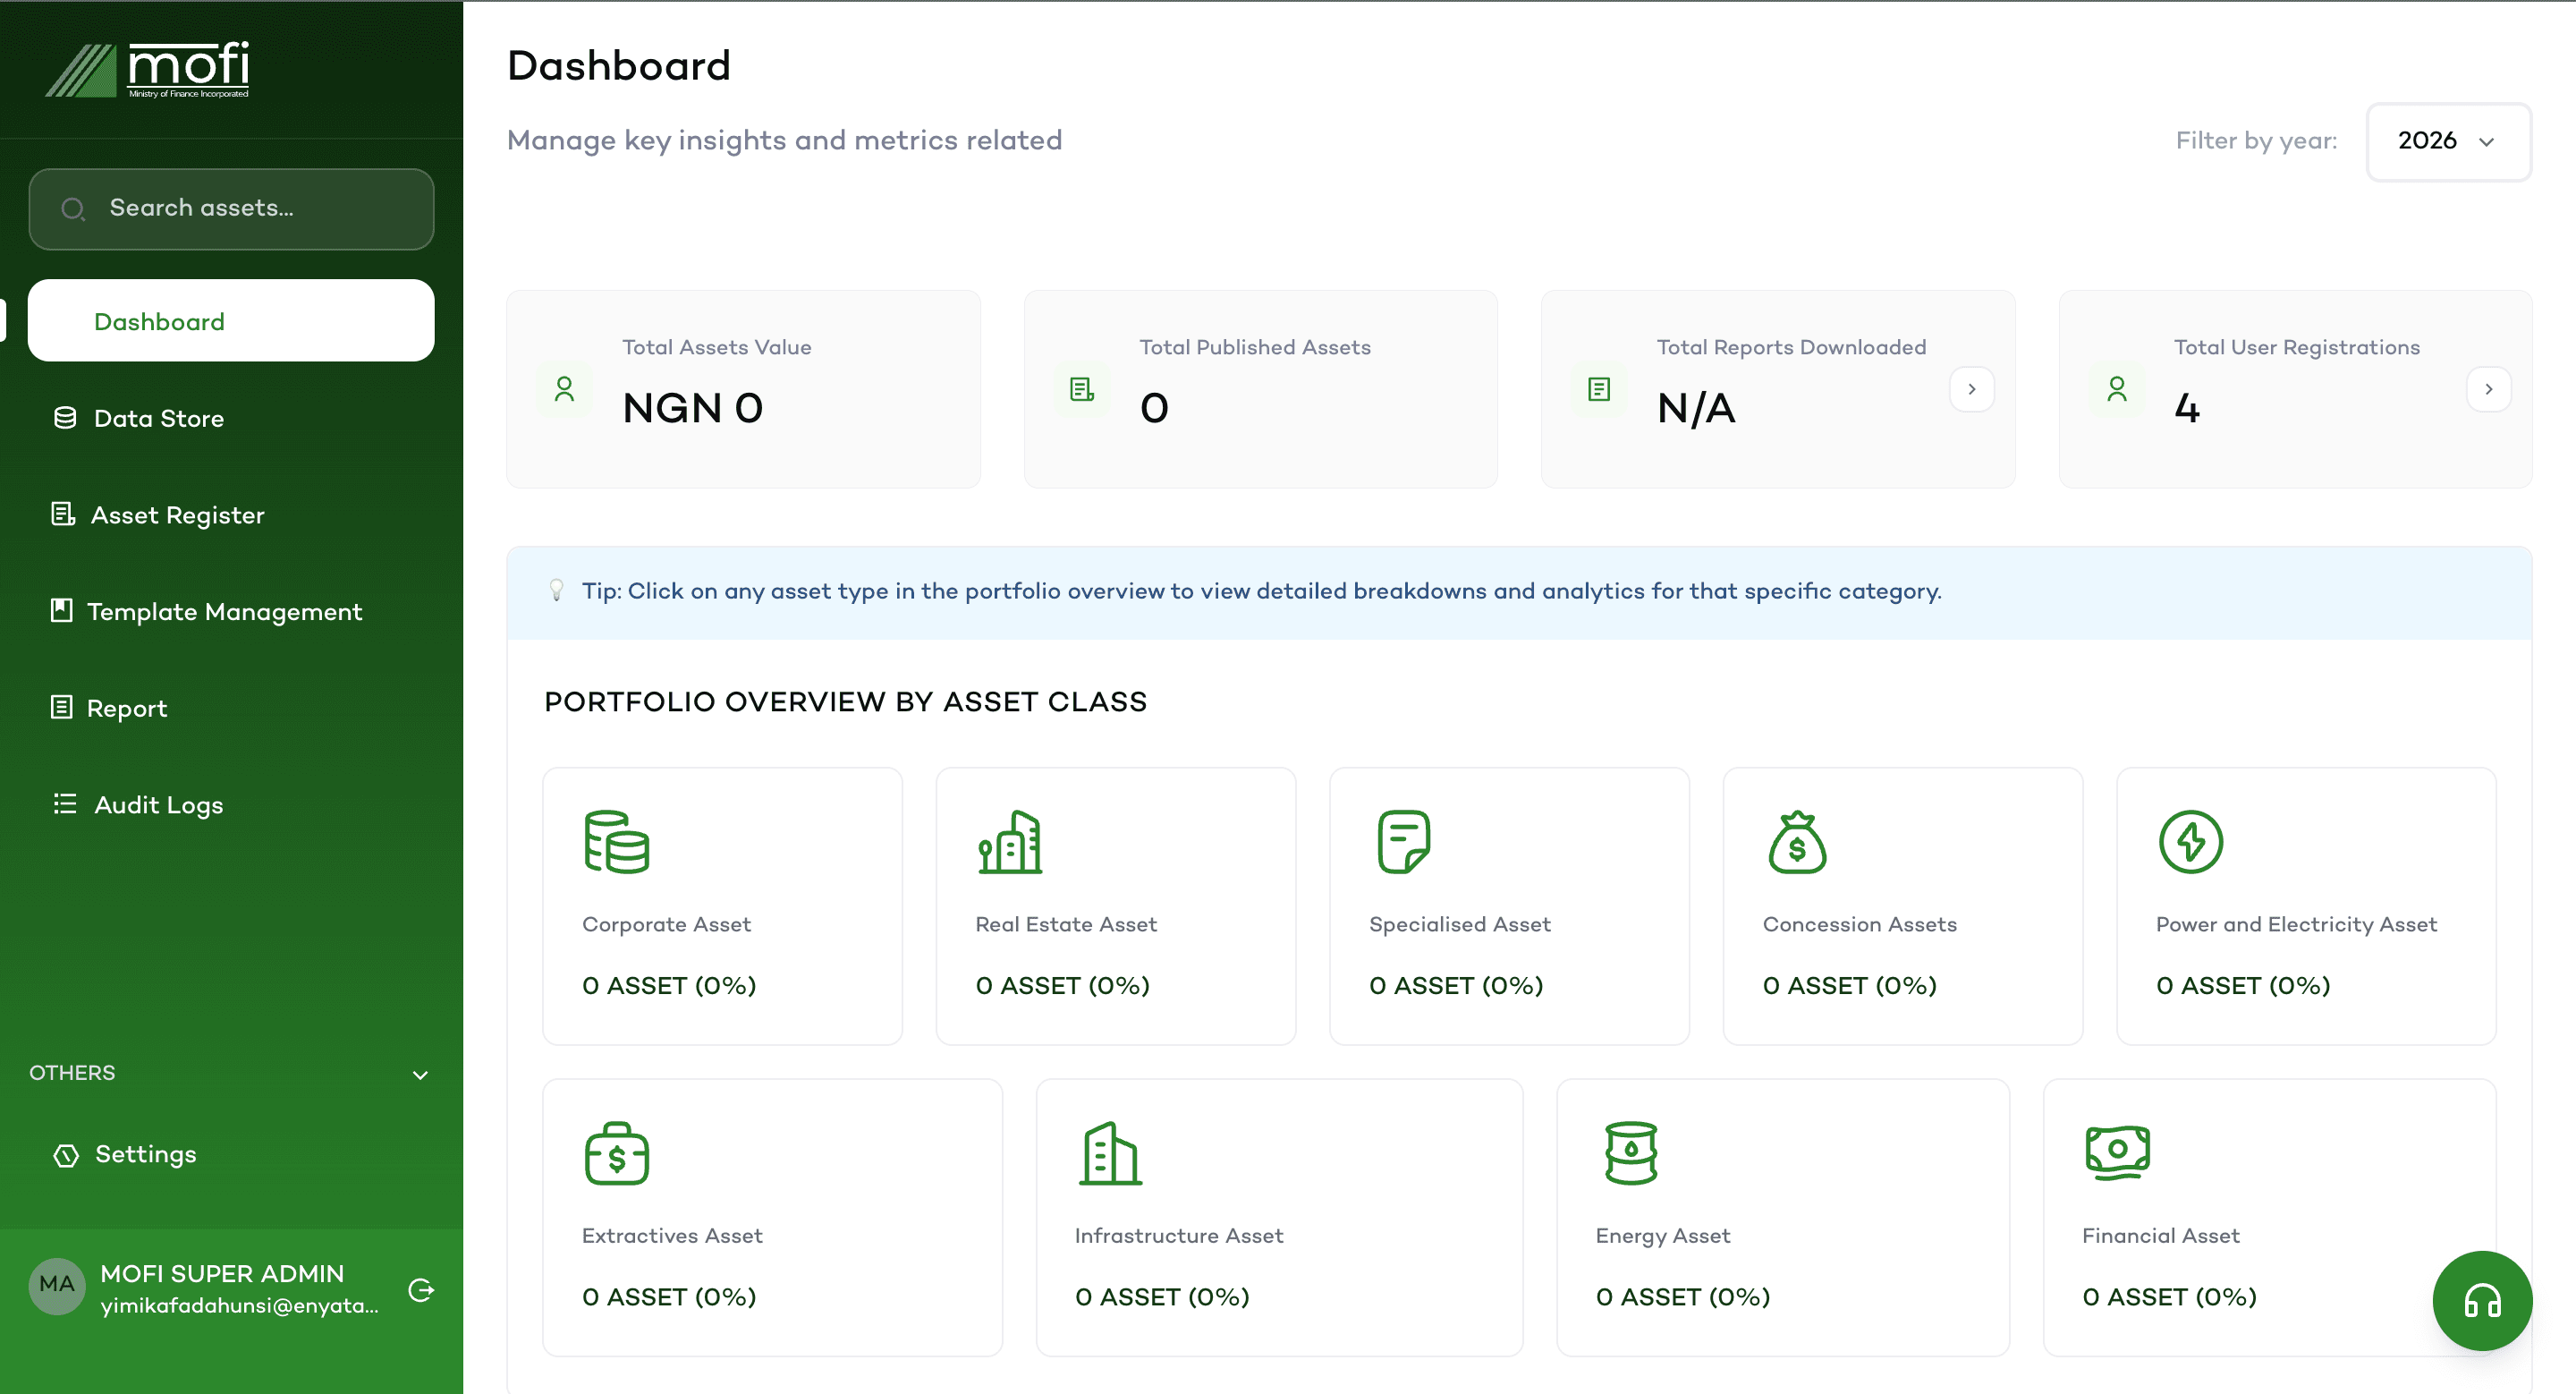Select the Power and Electricity lightning icon
The height and width of the screenshot is (1394, 2576).
(x=2190, y=841)
